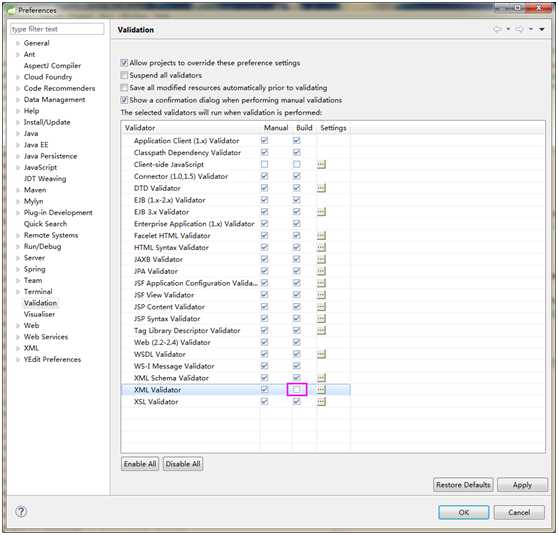Expand the Web Services tree node
The height and width of the screenshot is (535, 558).
pyautogui.click(x=18, y=337)
